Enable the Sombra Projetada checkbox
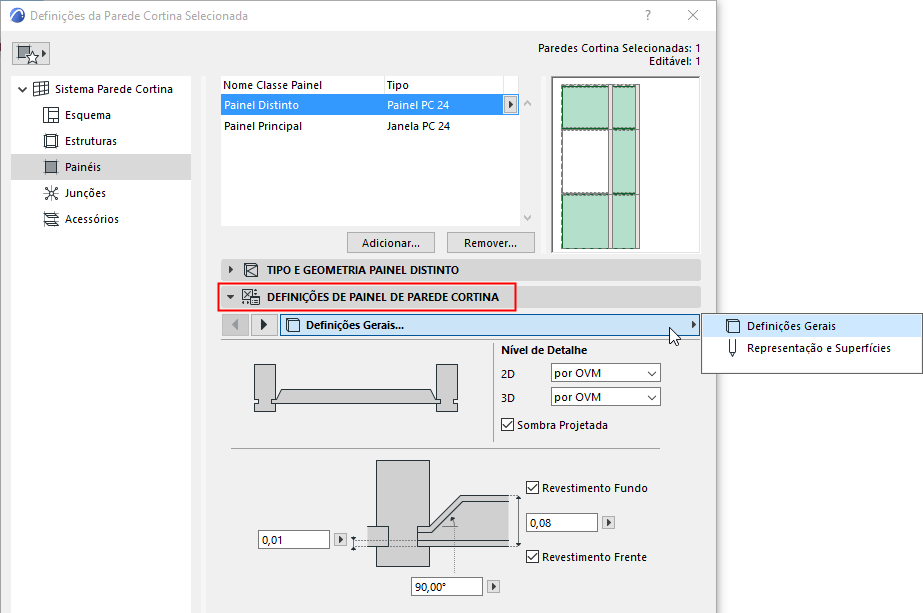923x613 pixels. (x=506, y=423)
